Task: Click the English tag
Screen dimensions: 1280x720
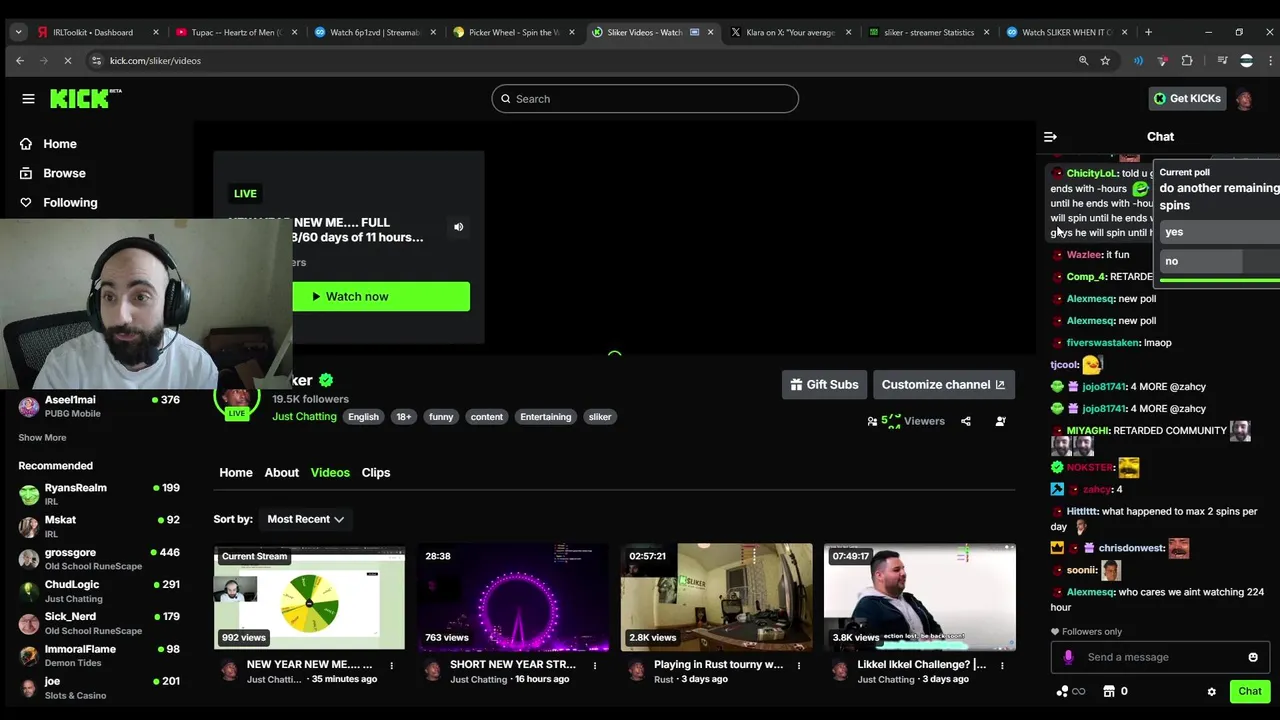Action: pyautogui.click(x=363, y=417)
